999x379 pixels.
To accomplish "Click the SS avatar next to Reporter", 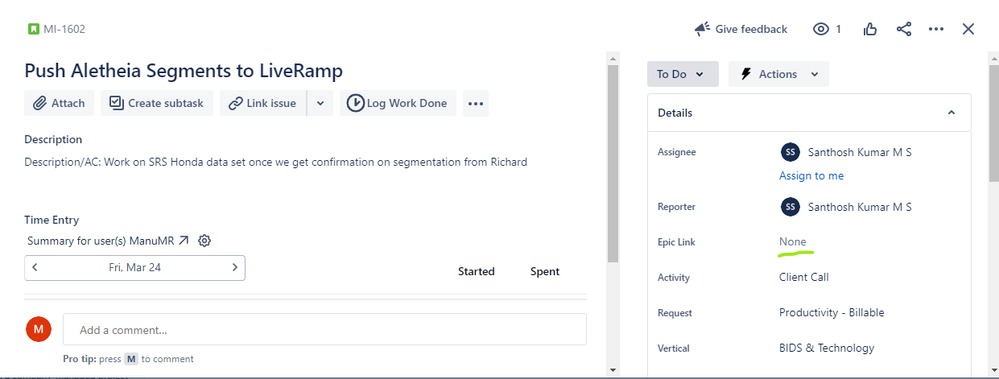I will point(790,207).
